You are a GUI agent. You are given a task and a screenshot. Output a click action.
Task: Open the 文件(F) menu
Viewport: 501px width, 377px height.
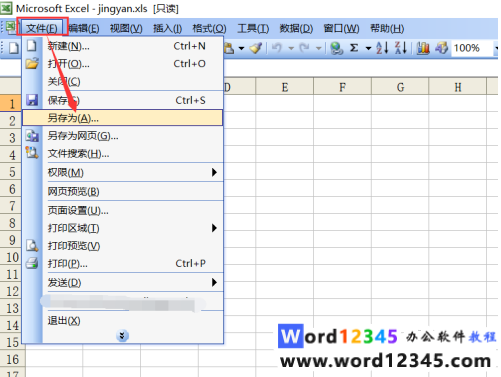pyautogui.click(x=42, y=28)
